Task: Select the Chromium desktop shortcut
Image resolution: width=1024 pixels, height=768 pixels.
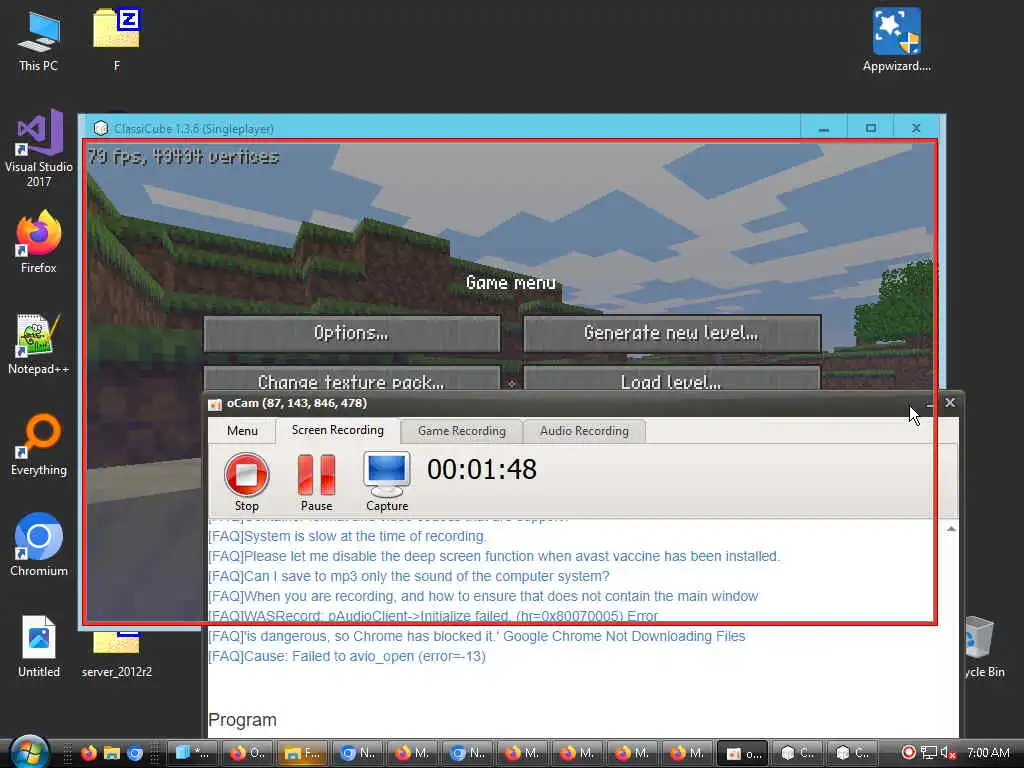Action: pyautogui.click(x=39, y=545)
